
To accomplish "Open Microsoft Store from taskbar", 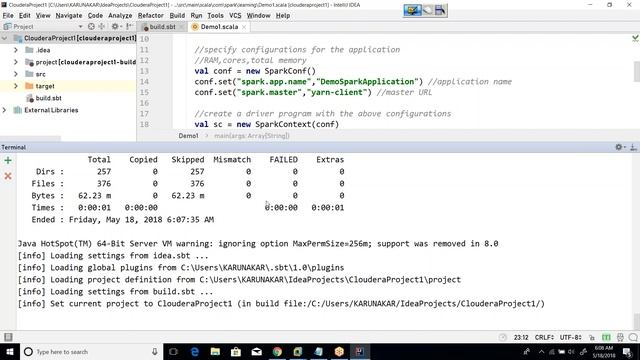I will click(236, 352).
